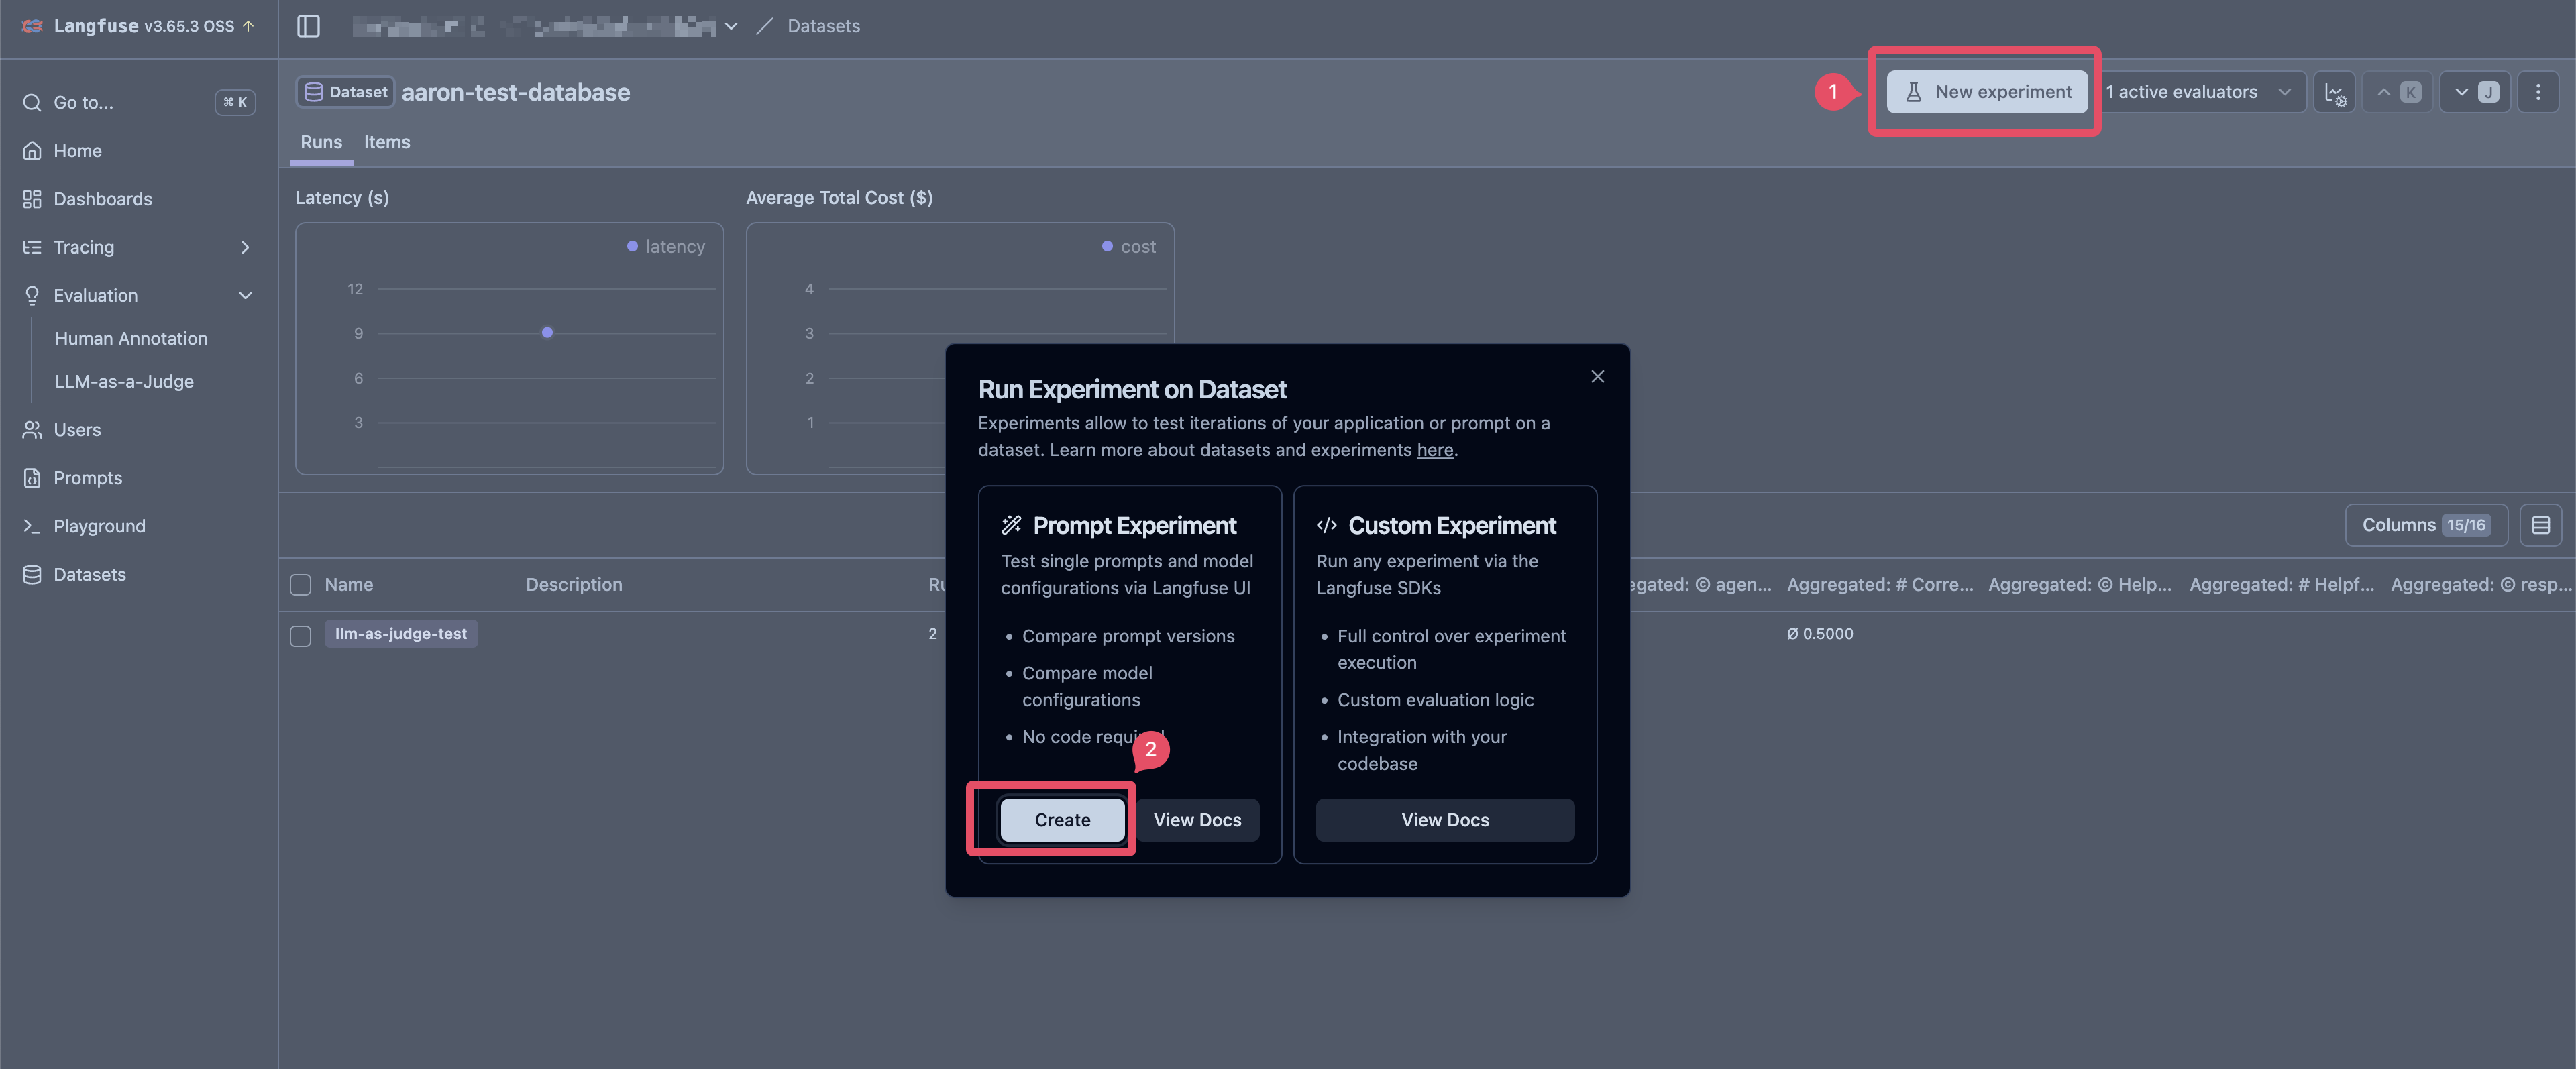Open Human Annotation page
2576x1069 pixels.
tap(131, 339)
